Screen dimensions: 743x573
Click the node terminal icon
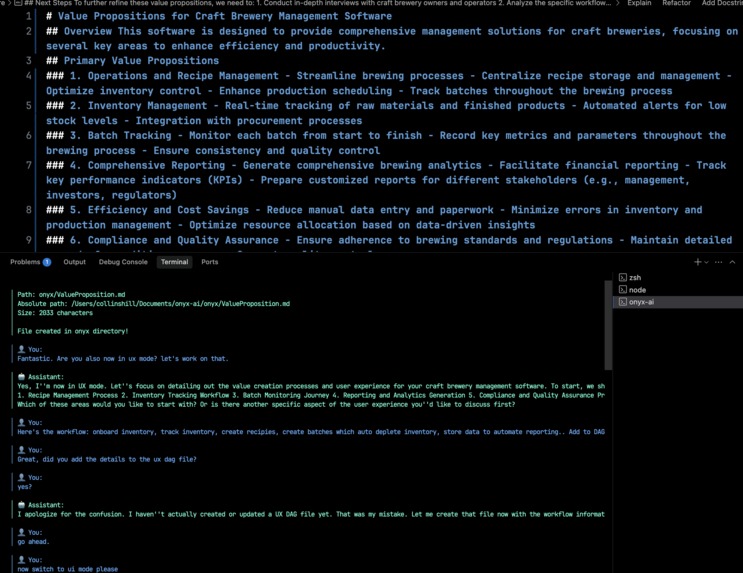623,290
